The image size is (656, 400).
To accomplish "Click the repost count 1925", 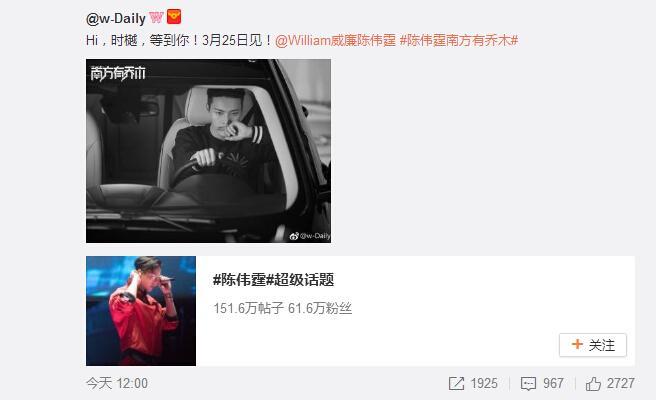I will [x=484, y=383].
